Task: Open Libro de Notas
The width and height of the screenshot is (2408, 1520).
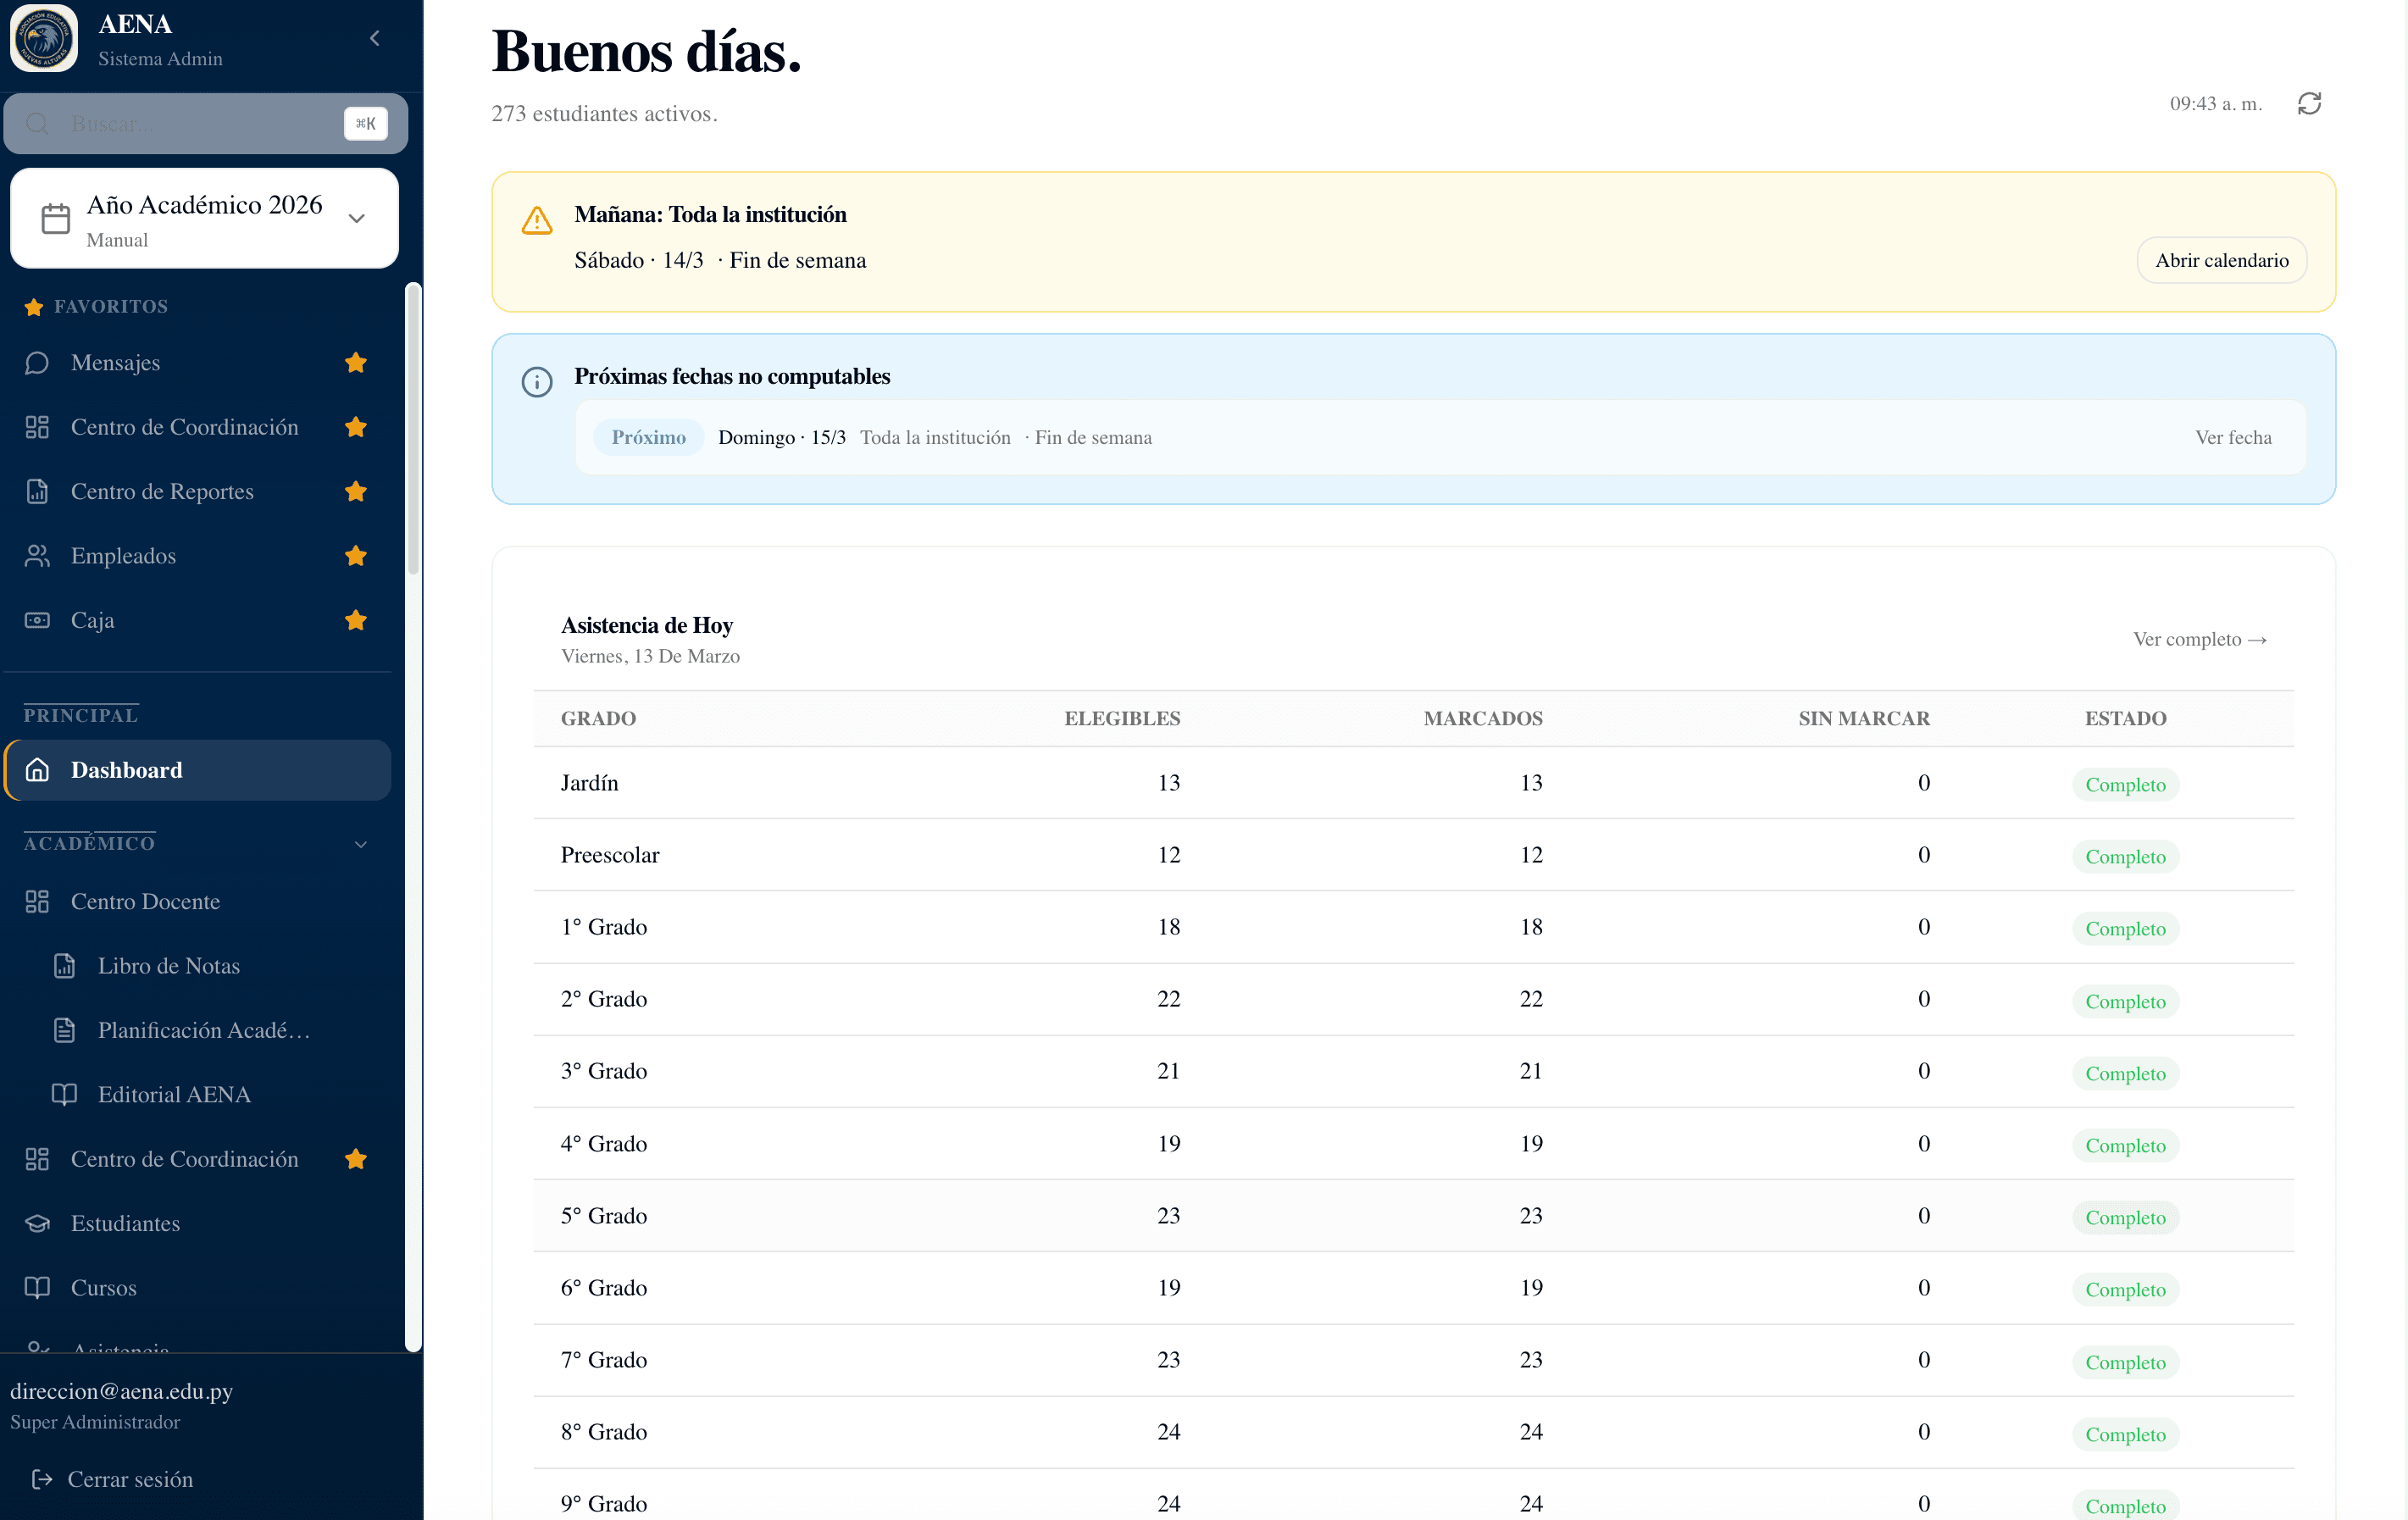Action: coord(168,966)
